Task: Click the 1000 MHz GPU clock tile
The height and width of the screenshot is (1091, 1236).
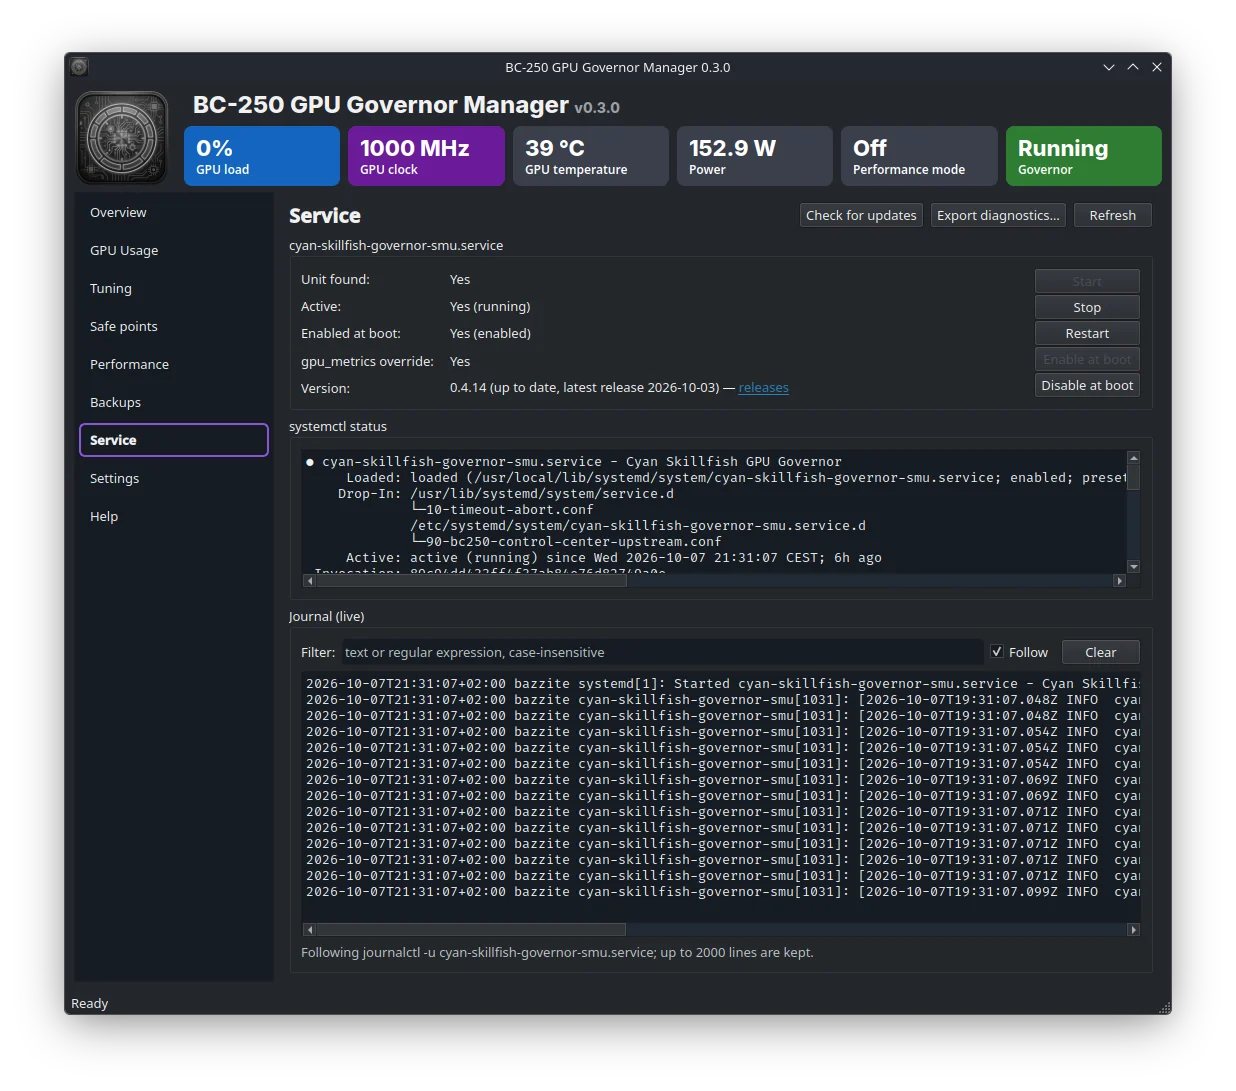Action: [x=426, y=156]
